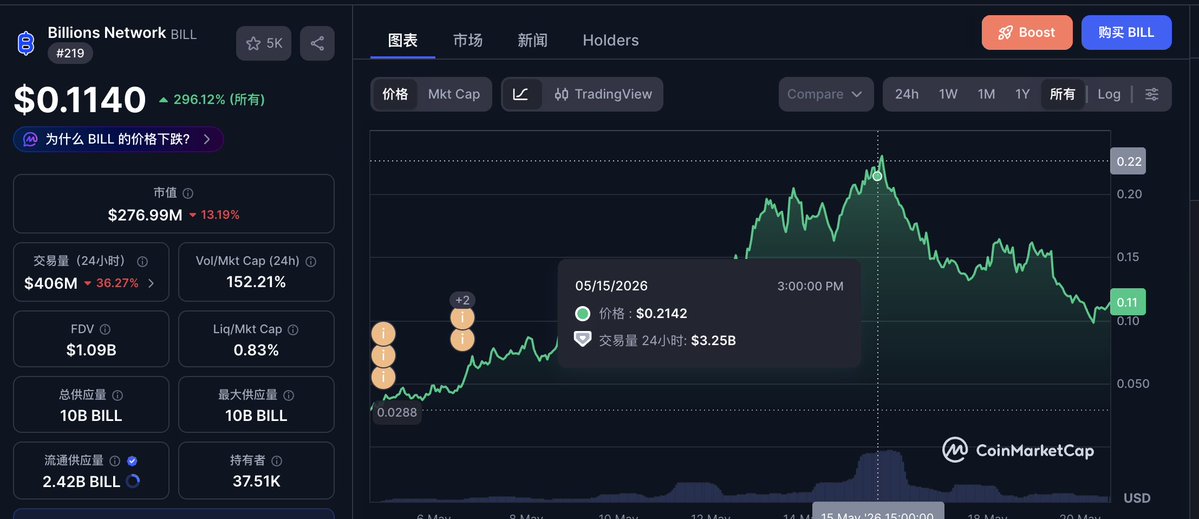This screenshot has width=1199, height=519.
Task: Click the 0.22 high price label
Action: pyautogui.click(x=1128, y=161)
